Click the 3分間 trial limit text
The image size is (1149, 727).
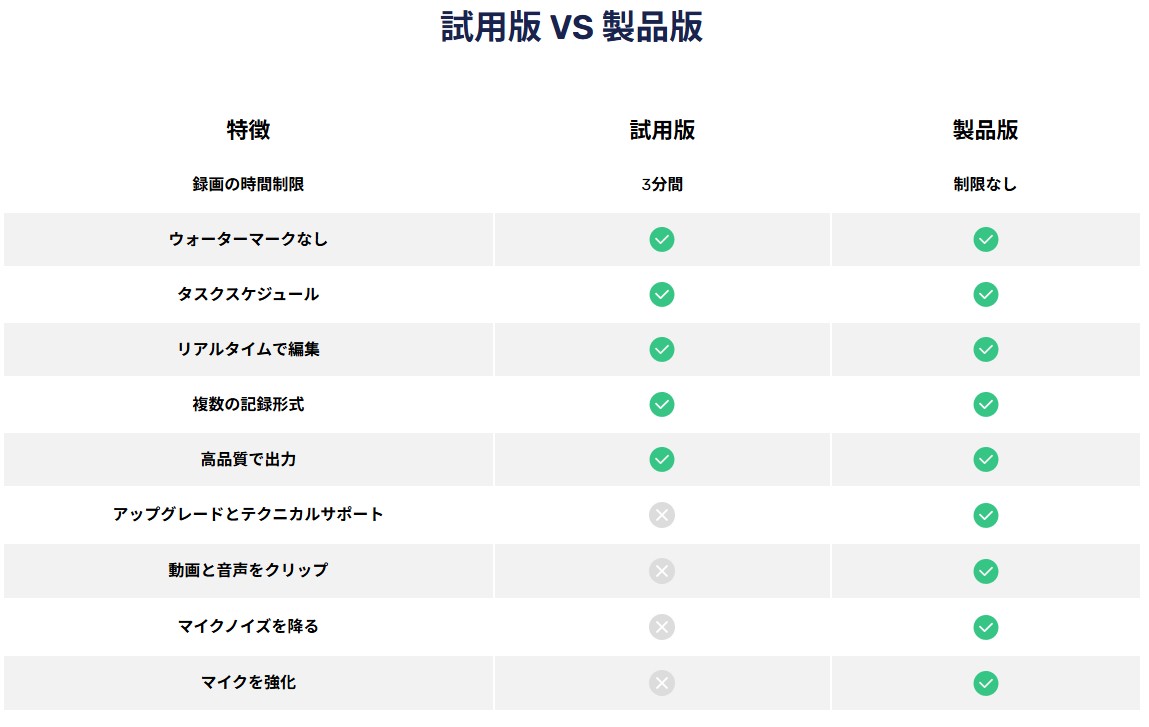click(x=662, y=184)
